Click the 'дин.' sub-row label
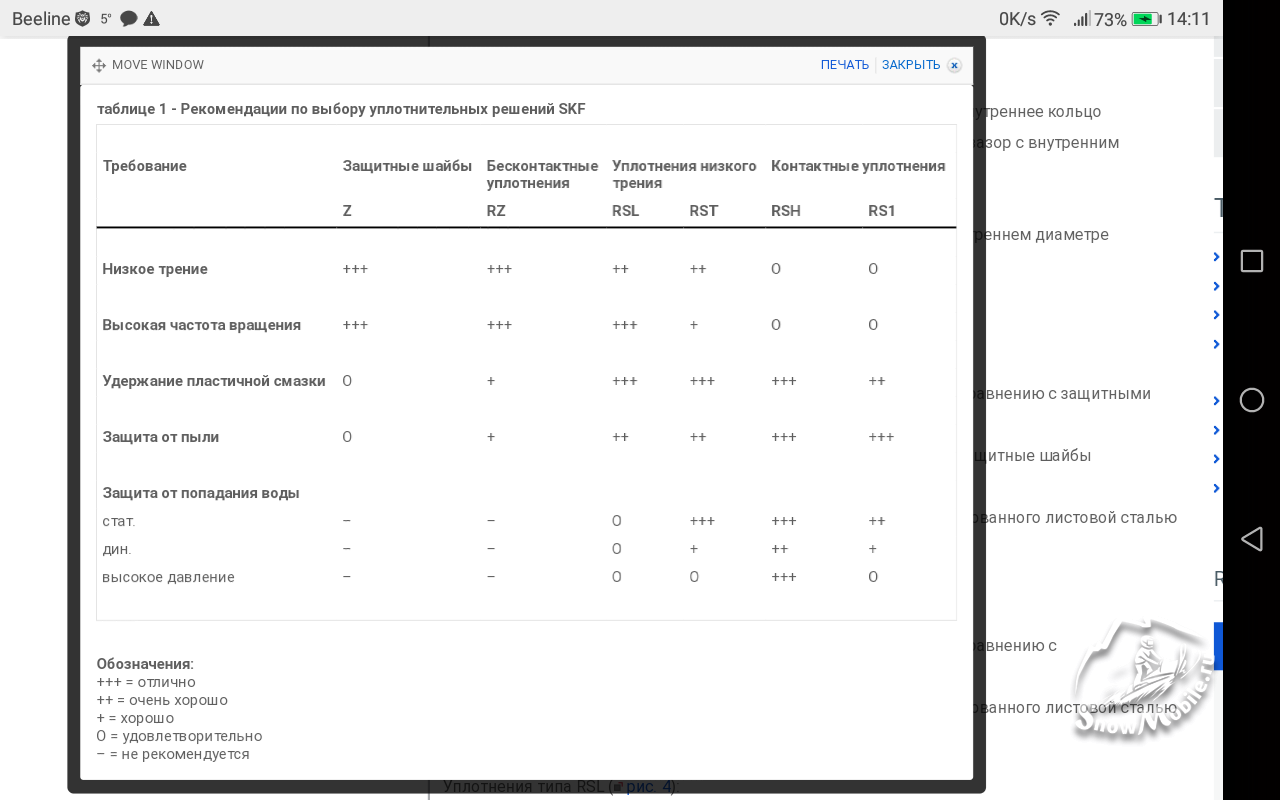This screenshot has height=800, width=1280. click(117, 549)
